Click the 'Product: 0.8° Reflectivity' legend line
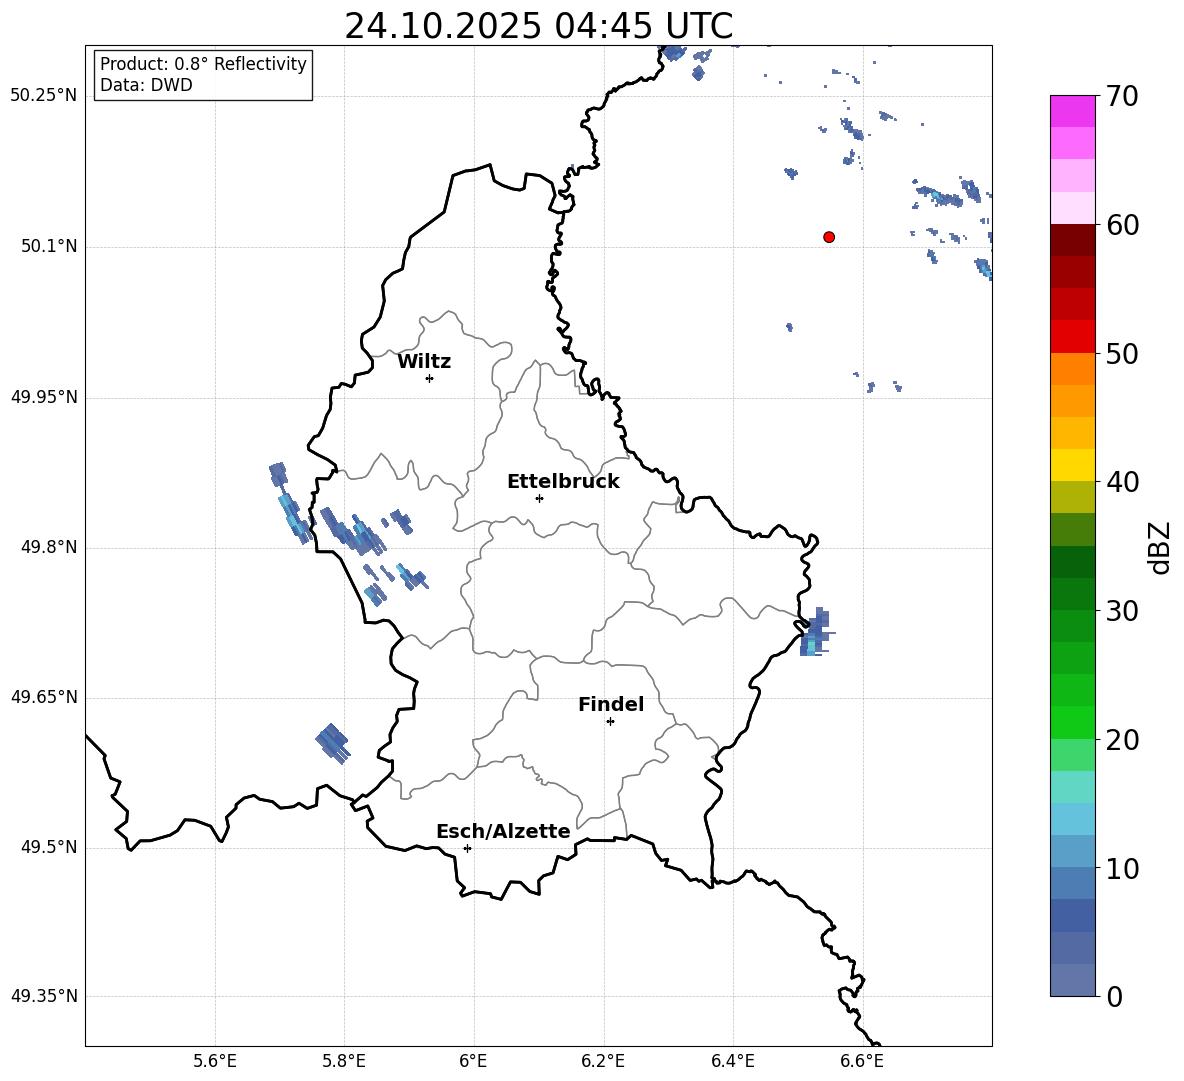 [203, 64]
